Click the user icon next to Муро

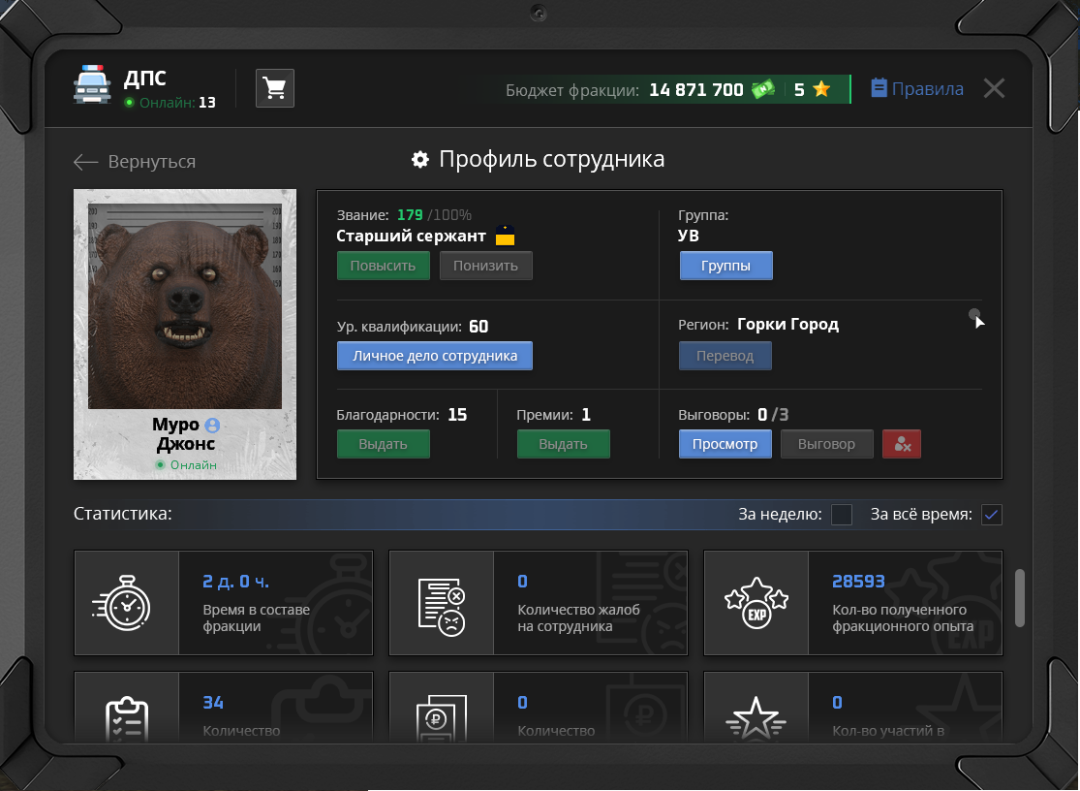click(x=213, y=425)
